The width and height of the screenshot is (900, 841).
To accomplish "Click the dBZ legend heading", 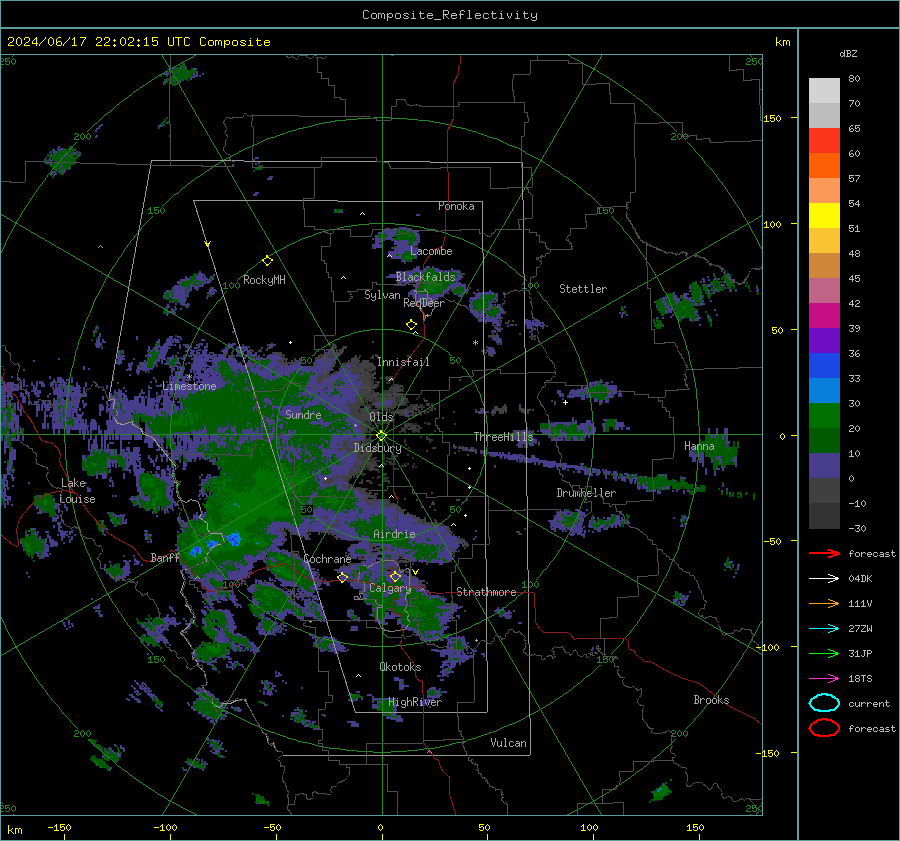I will click(848, 54).
